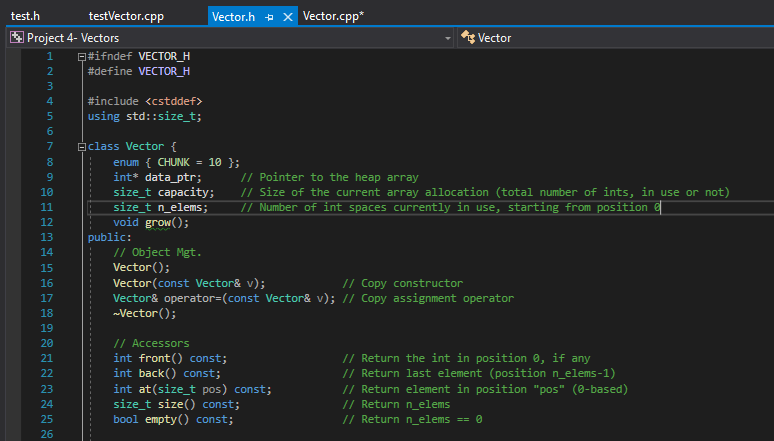Switch to the testVector.cpp tab
Screen dimensions: 774x441
coord(126,16)
